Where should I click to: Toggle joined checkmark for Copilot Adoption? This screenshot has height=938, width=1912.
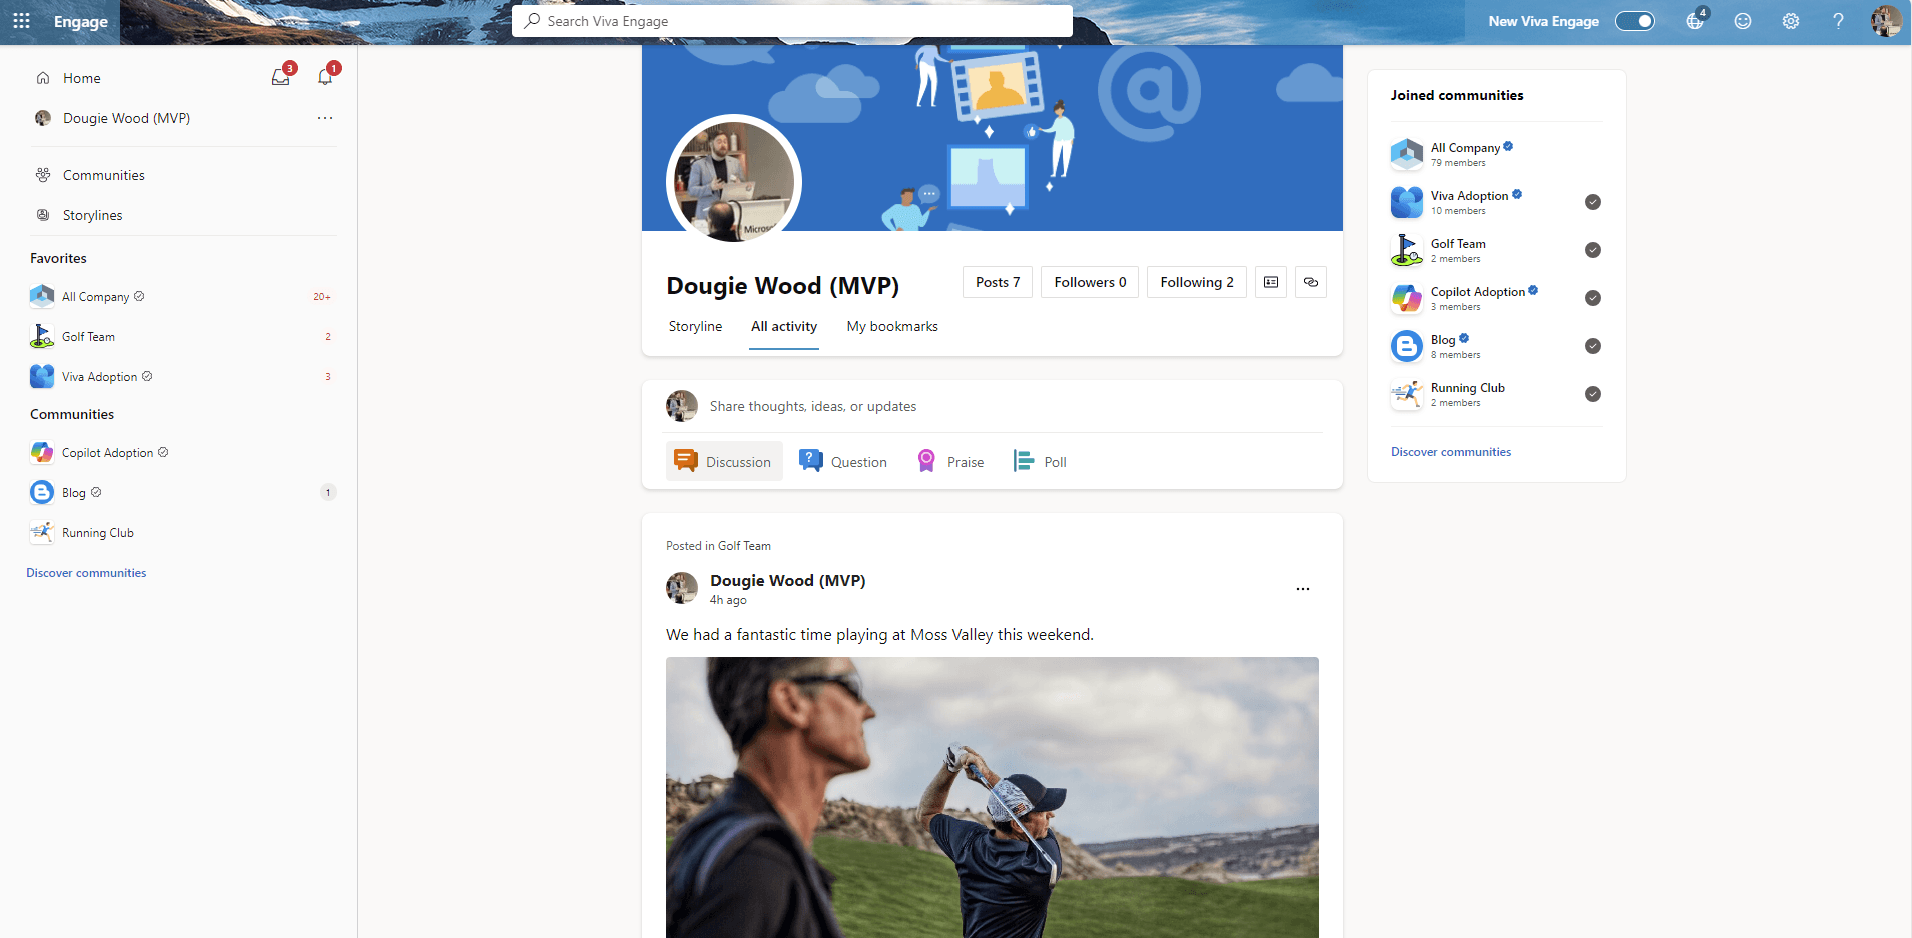pos(1593,298)
